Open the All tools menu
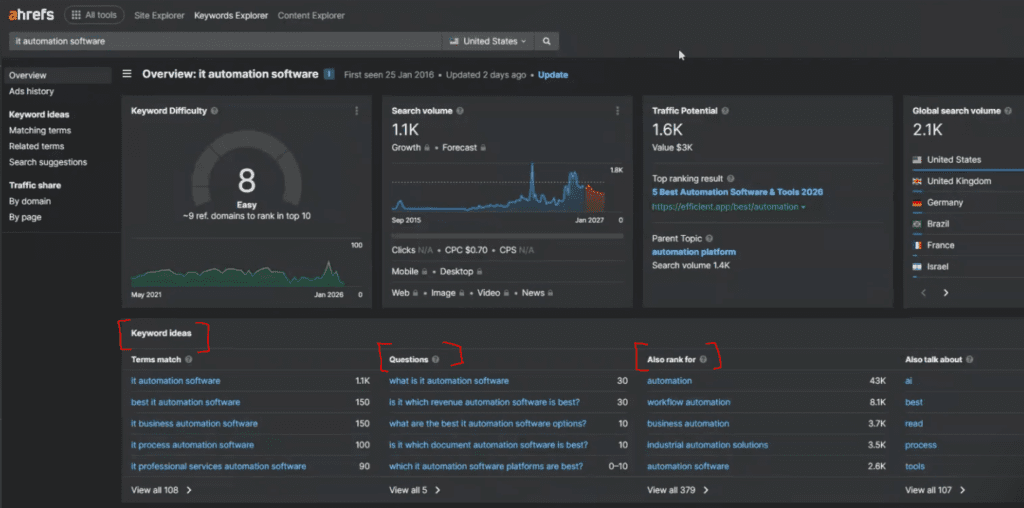Viewport: 1024px width, 508px height. pos(94,15)
